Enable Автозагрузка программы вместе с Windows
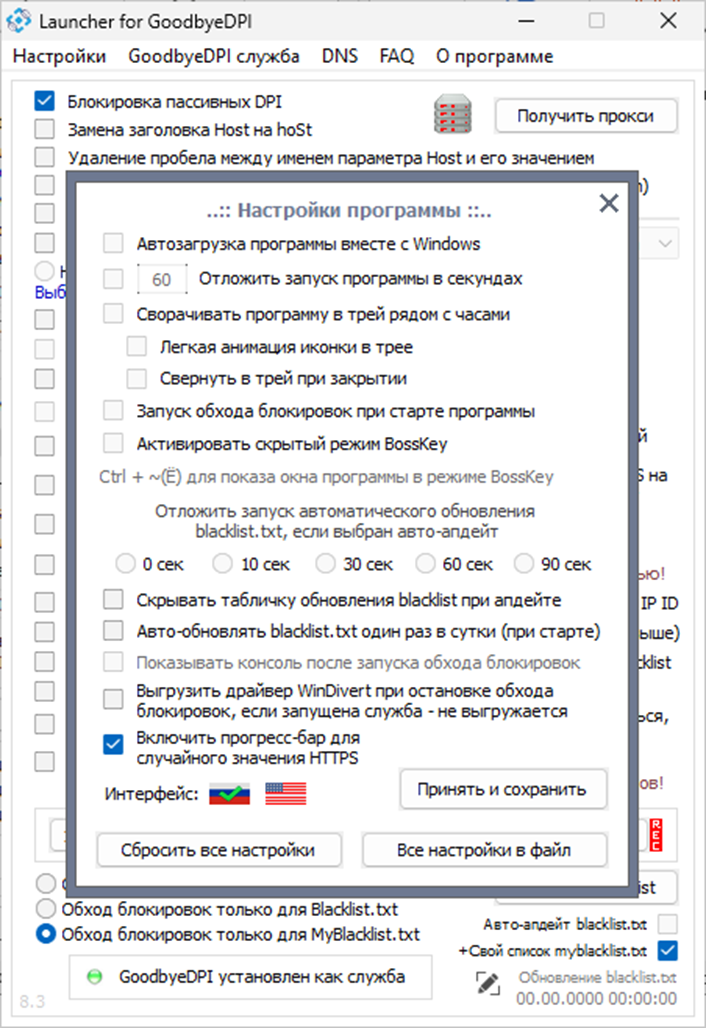This screenshot has height=1028, width=706. (x=113, y=244)
